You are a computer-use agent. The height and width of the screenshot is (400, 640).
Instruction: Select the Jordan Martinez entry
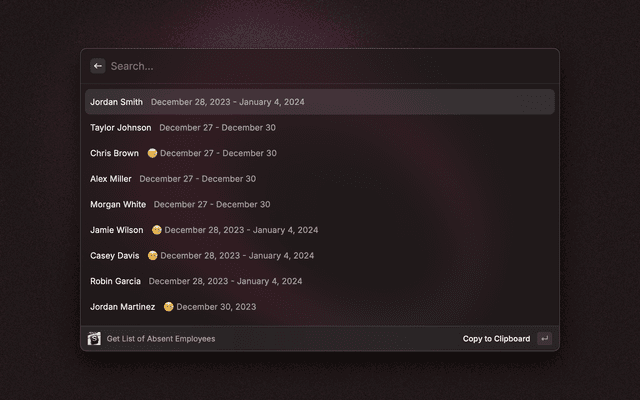point(123,307)
